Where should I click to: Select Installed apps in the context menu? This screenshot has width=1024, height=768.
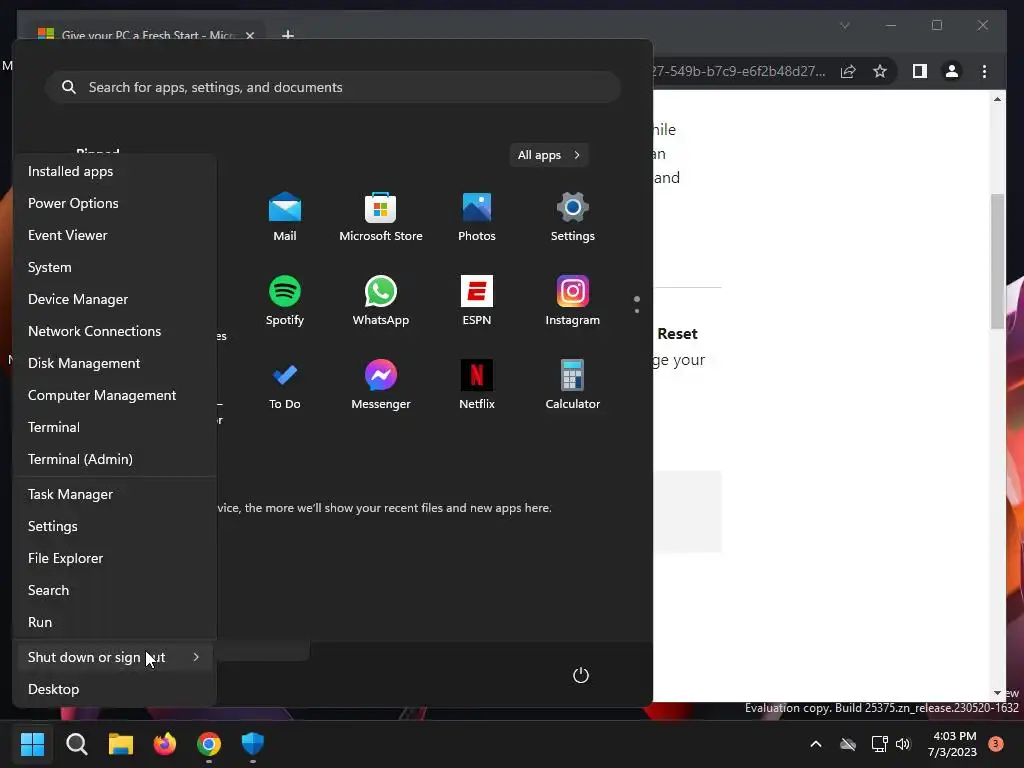[114, 171]
